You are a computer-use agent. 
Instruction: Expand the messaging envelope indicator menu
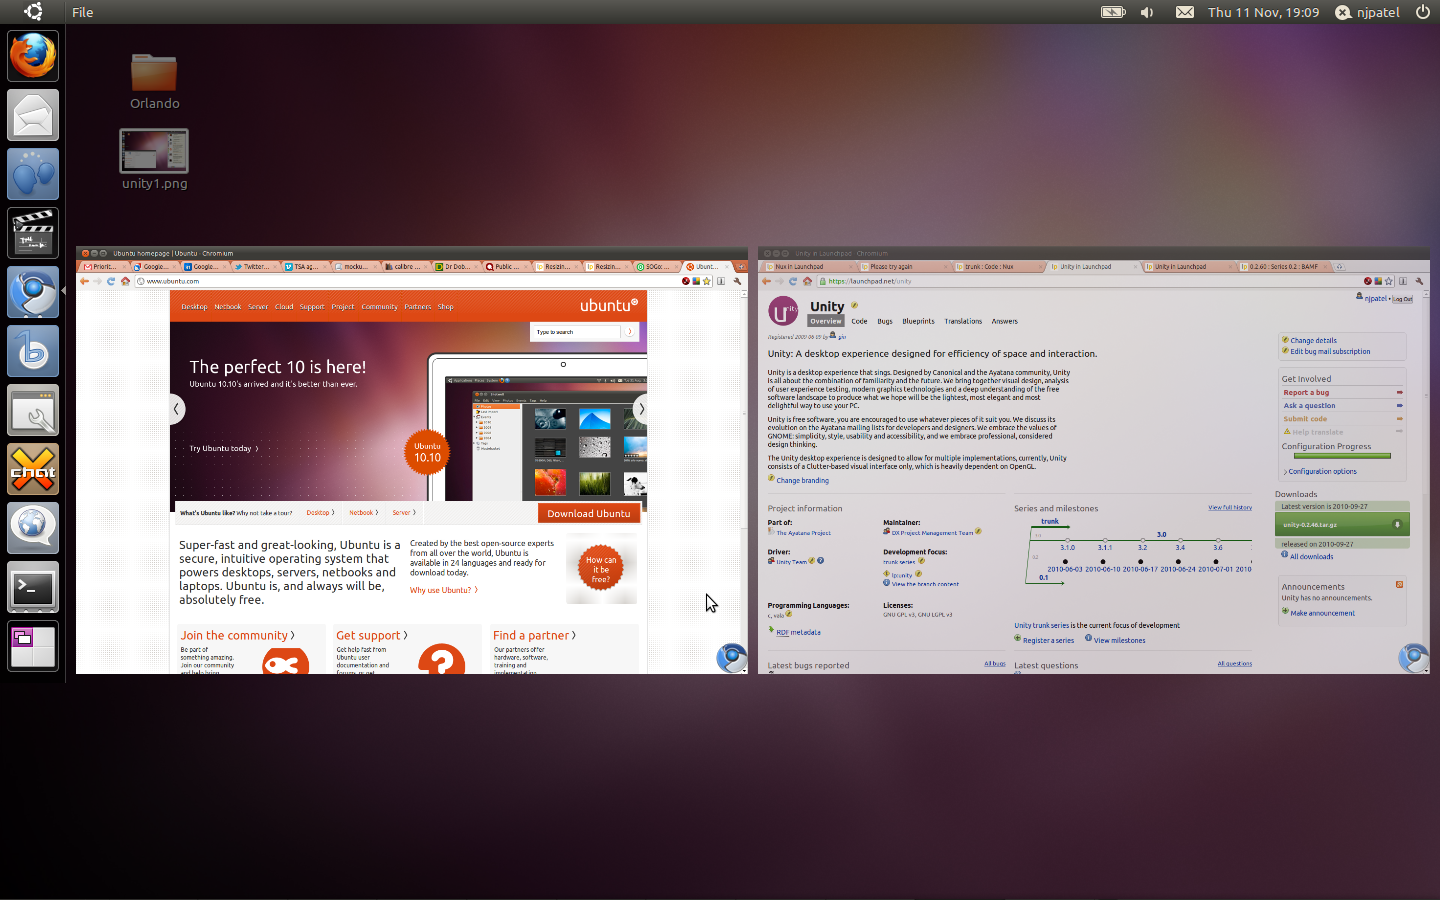pyautogui.click(x=1184, y=12)
